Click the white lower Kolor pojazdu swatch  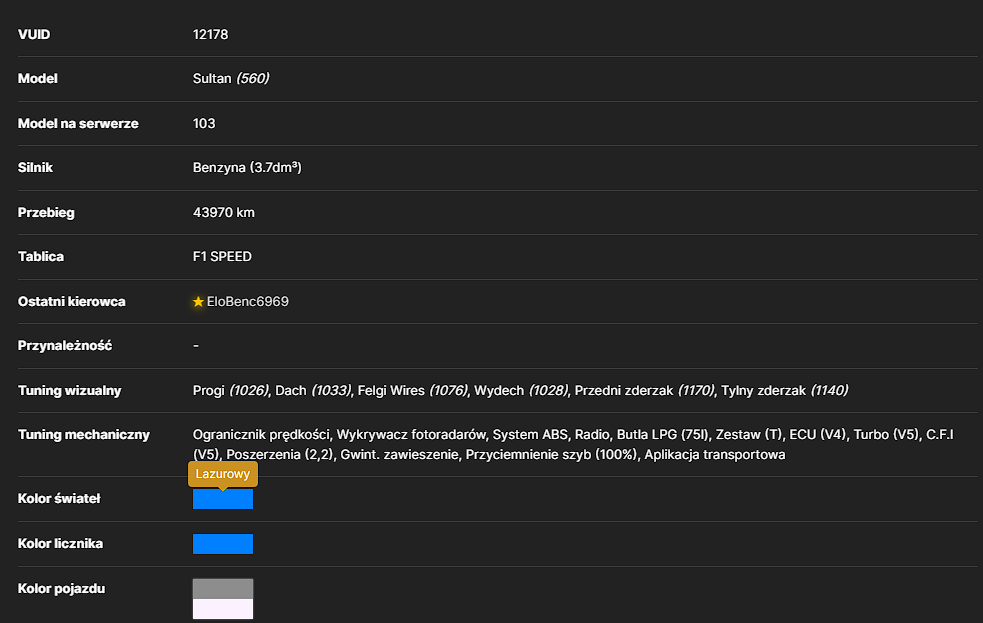coord(223,609)
